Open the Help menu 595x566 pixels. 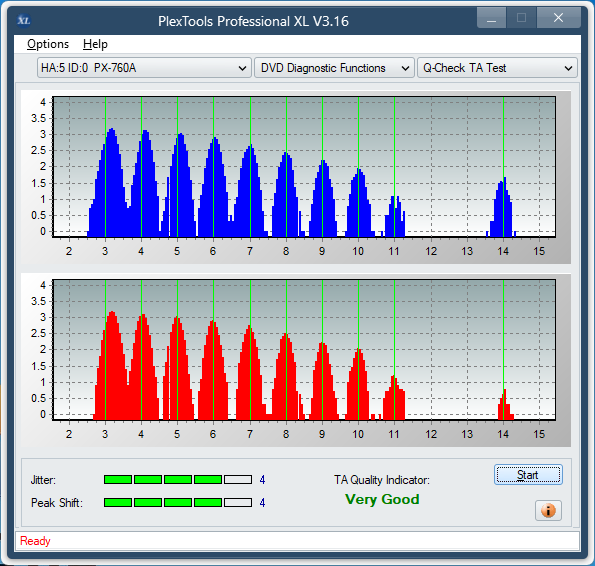(95, 44)
